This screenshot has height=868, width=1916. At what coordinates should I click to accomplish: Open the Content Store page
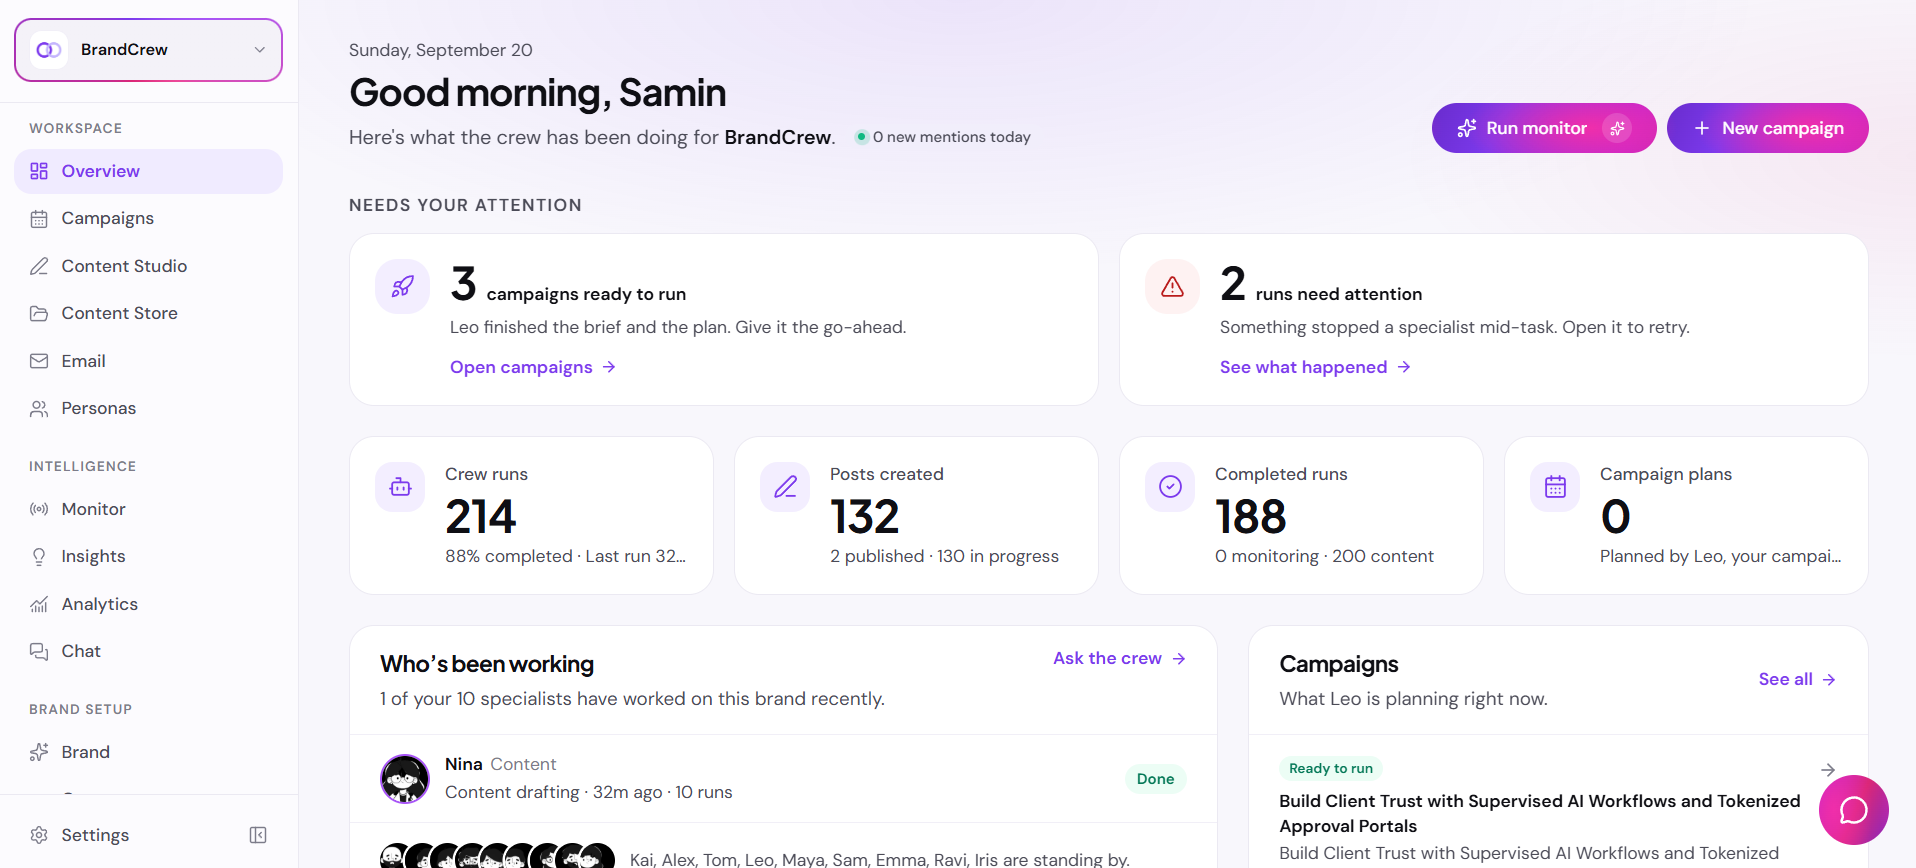click(148, 313)
